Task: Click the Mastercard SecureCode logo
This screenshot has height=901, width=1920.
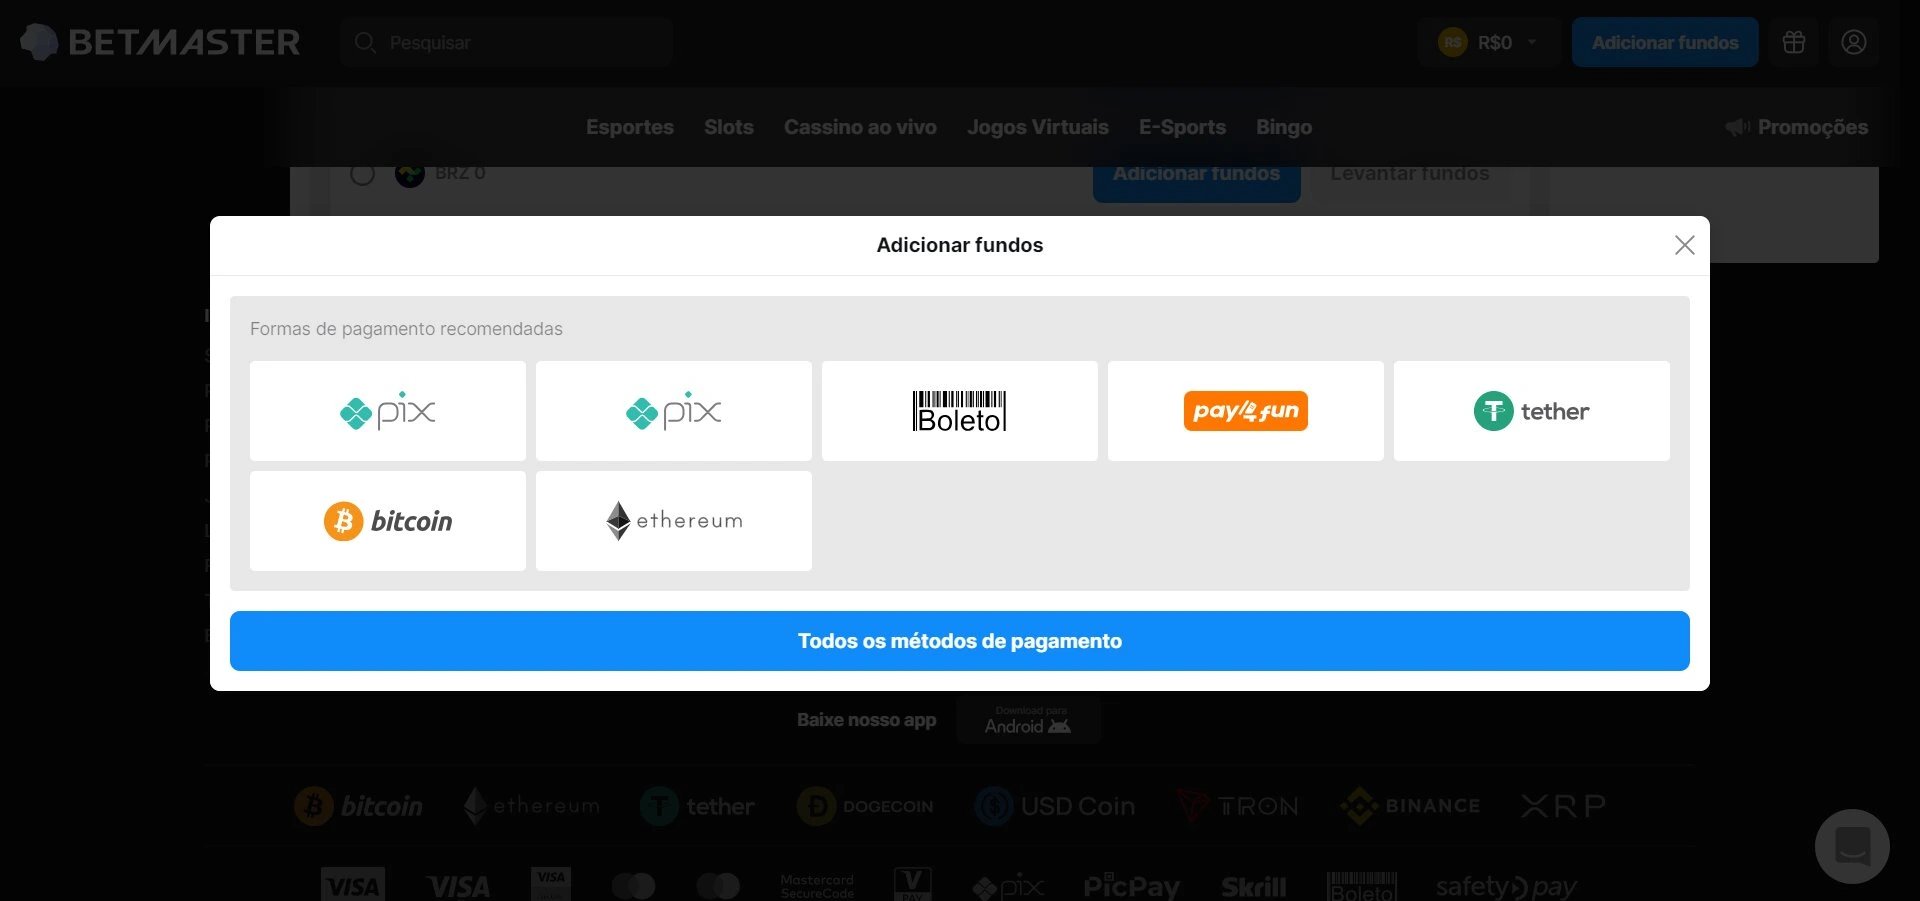Action: pos(817,886)
